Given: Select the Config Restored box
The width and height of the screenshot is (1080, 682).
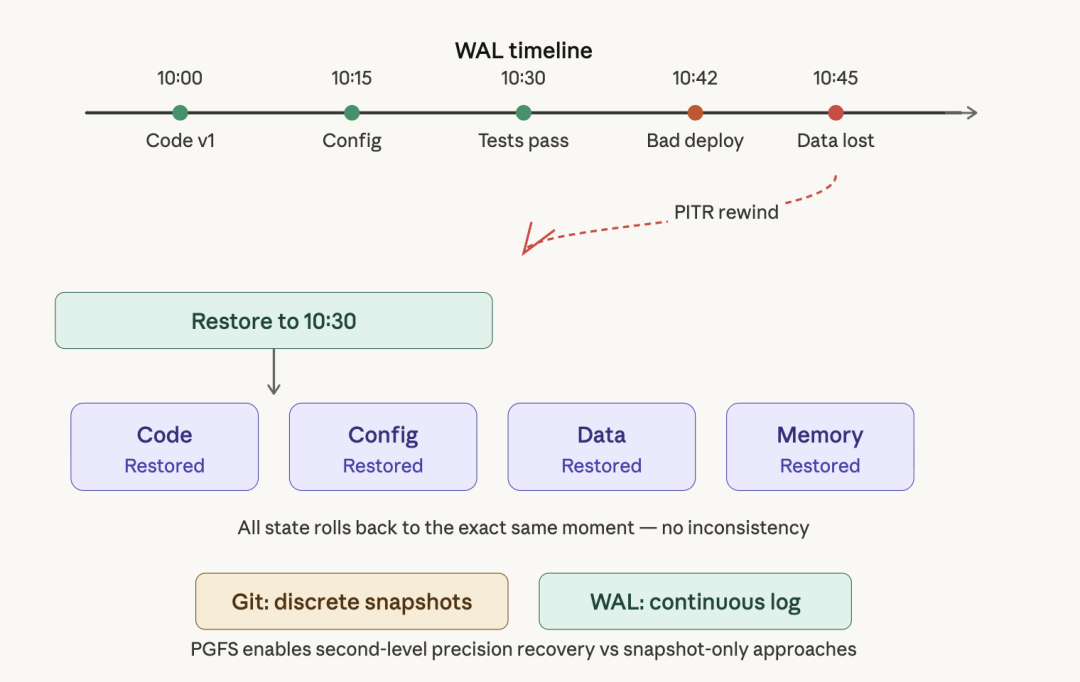Looking at the screenshot, I should tap(383, 447).
